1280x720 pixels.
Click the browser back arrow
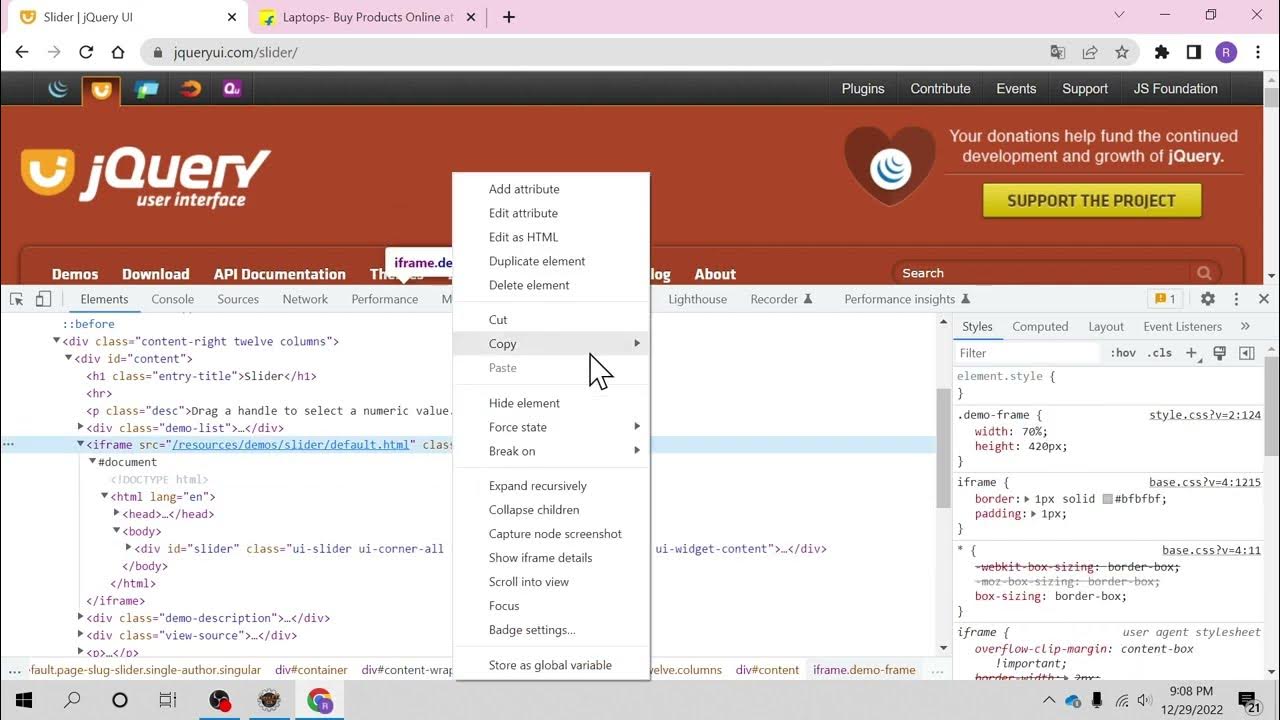[22, 52]
